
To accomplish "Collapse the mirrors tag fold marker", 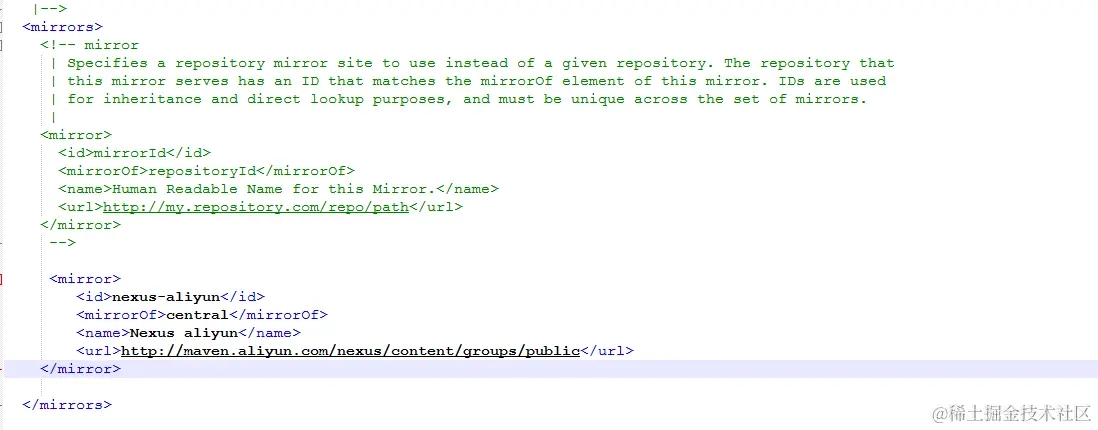I will pos(1,27).
